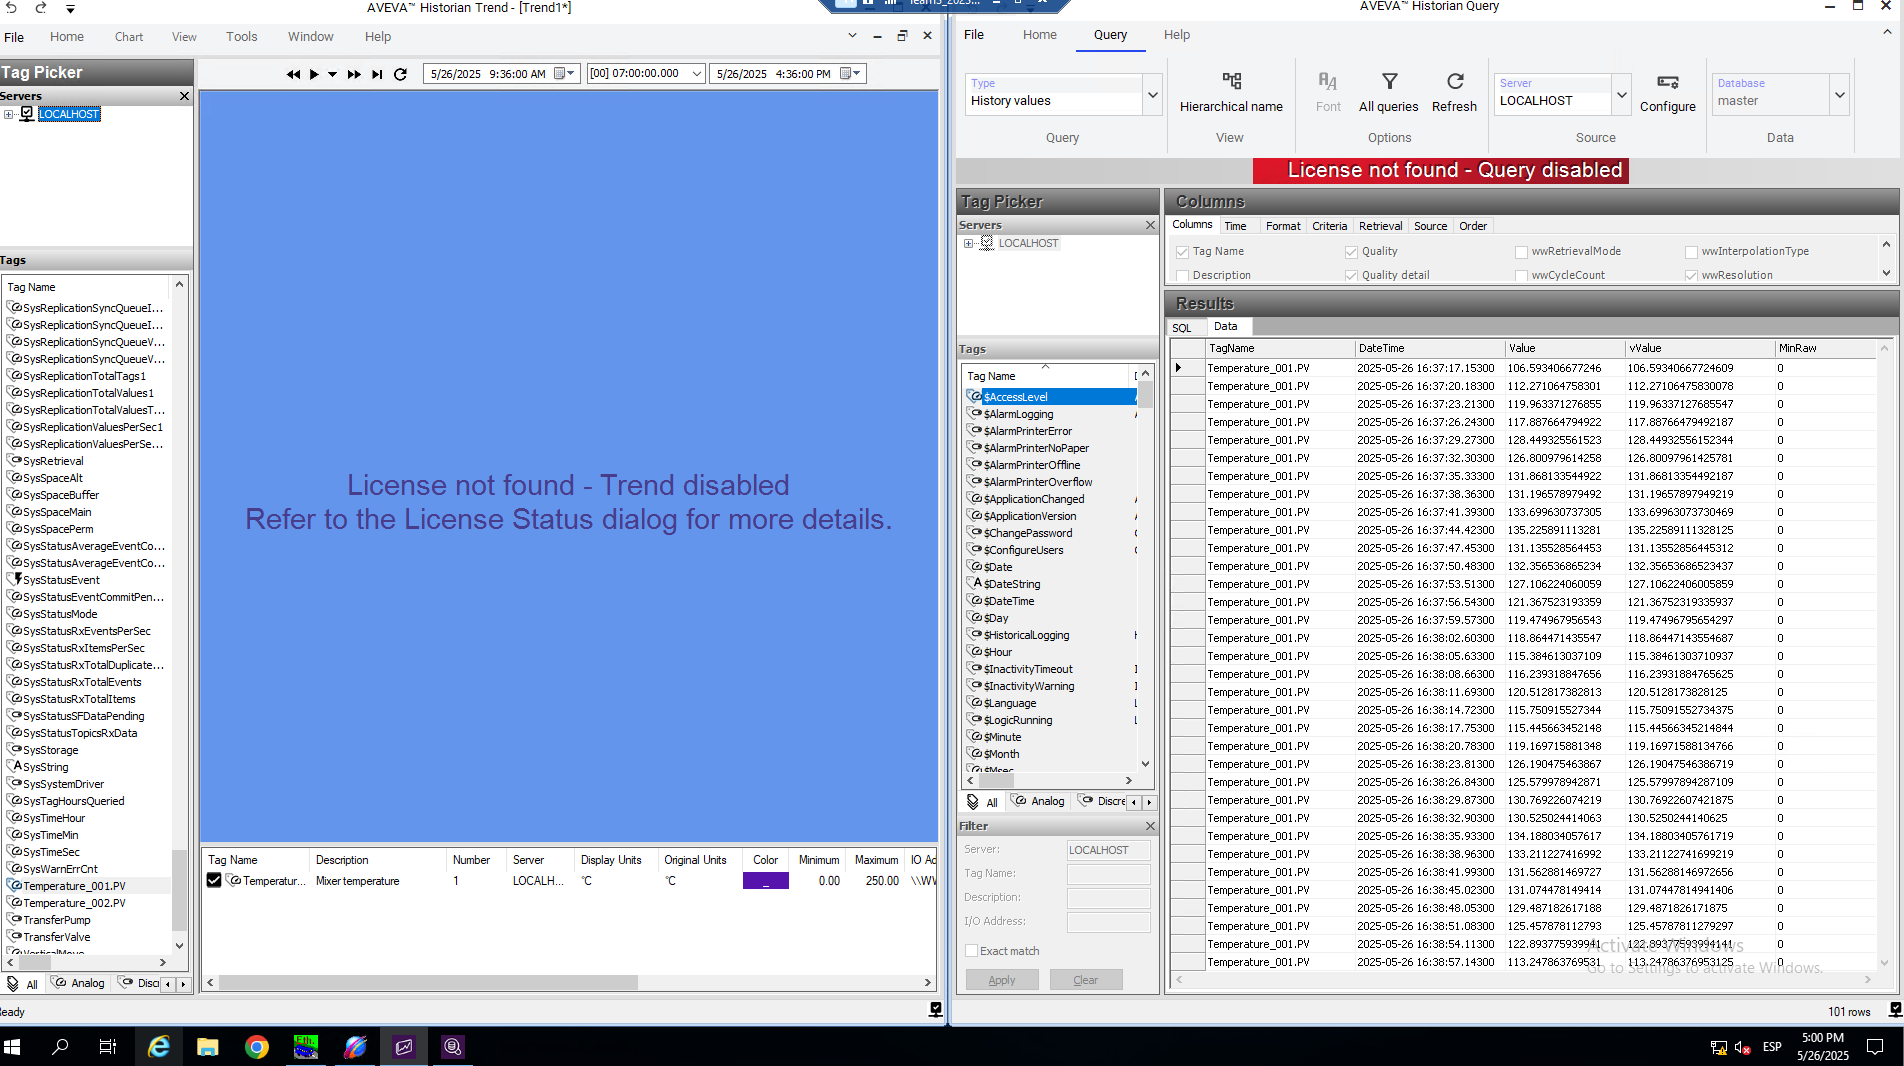
Task: Switch to the AVEVA Historian Trend taskbar app
Action: [404, 1047]
